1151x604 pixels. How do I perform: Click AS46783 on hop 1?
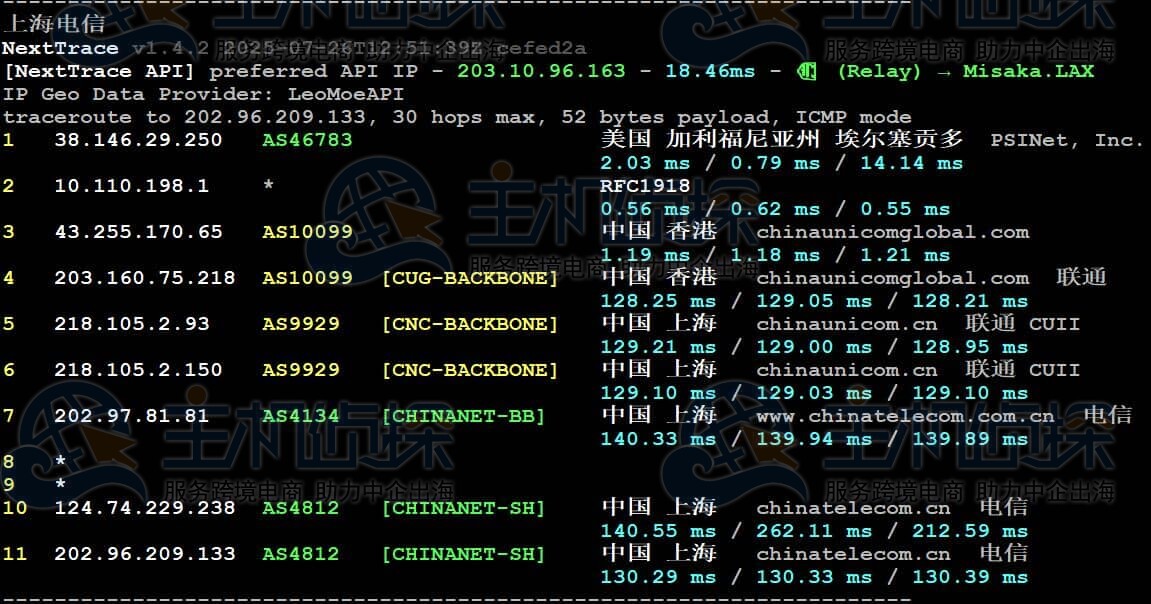click(307, 140)
